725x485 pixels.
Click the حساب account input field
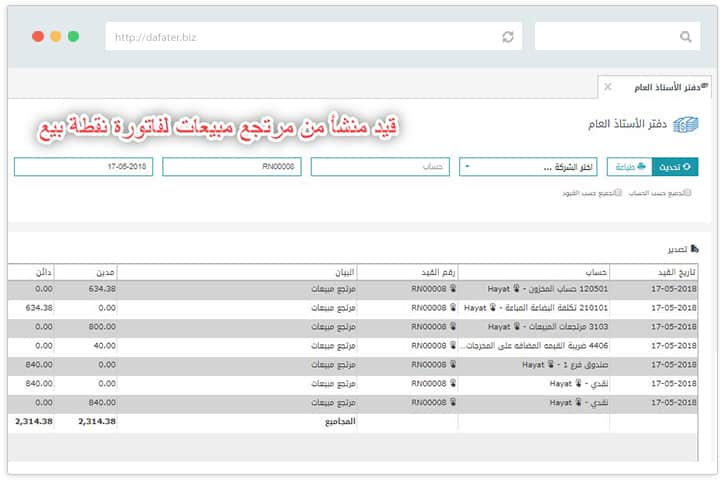pyautogui.click(x=380, y=167)
